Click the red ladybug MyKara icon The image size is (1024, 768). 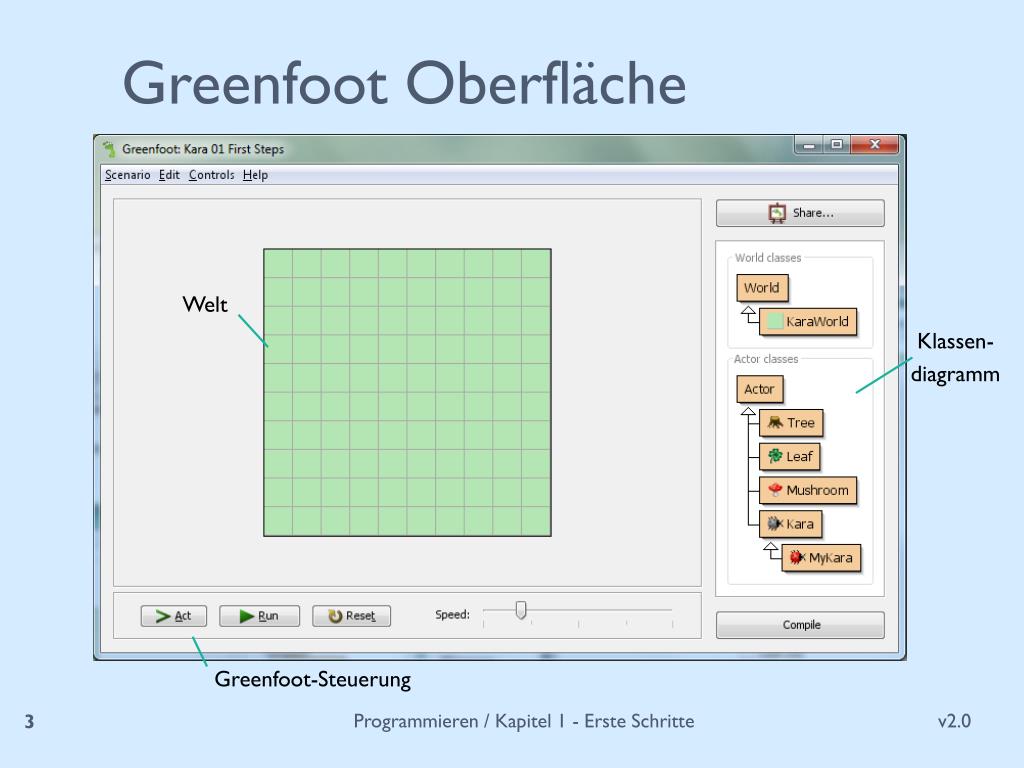[797, 557]
